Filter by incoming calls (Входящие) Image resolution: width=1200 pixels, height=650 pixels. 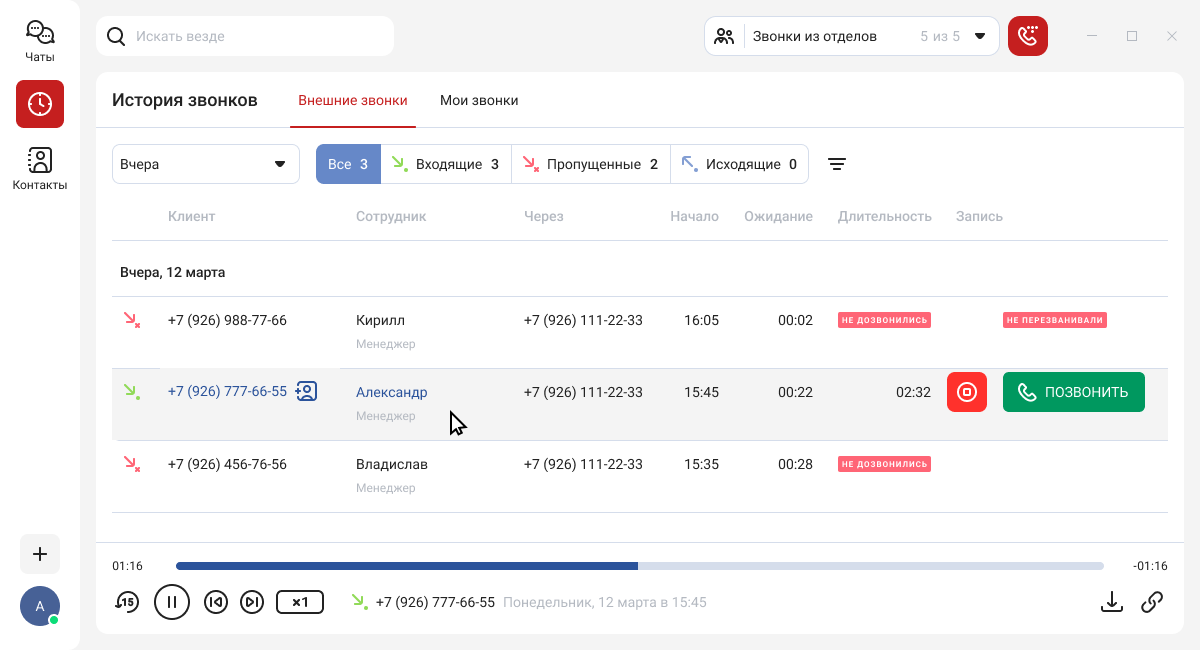(446, 165)
